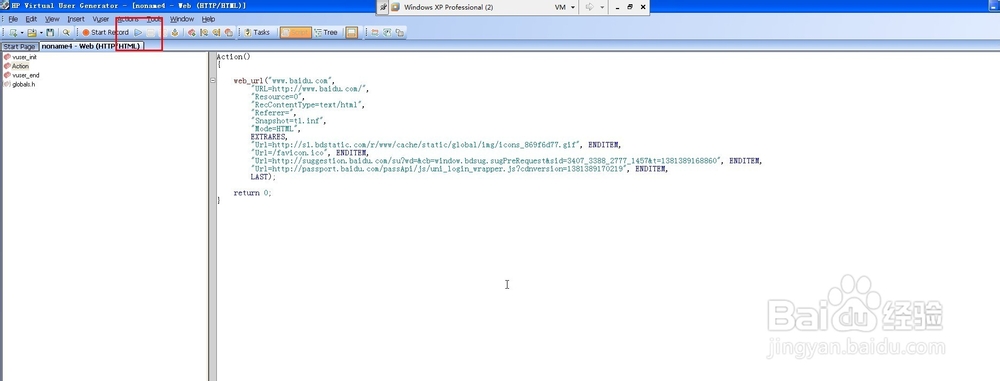The image size is (1000, 381).
Task: Select the noname4 - Web (HTTP/HTML) tab
Action: [x=91, y=46]
